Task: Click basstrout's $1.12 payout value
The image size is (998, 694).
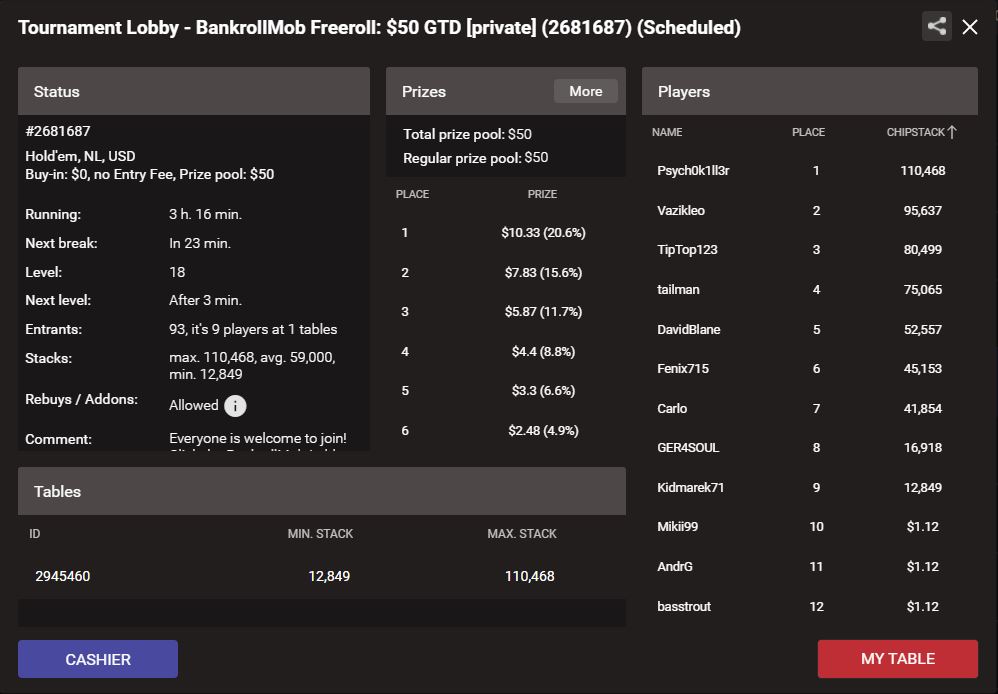Action: 922,606
